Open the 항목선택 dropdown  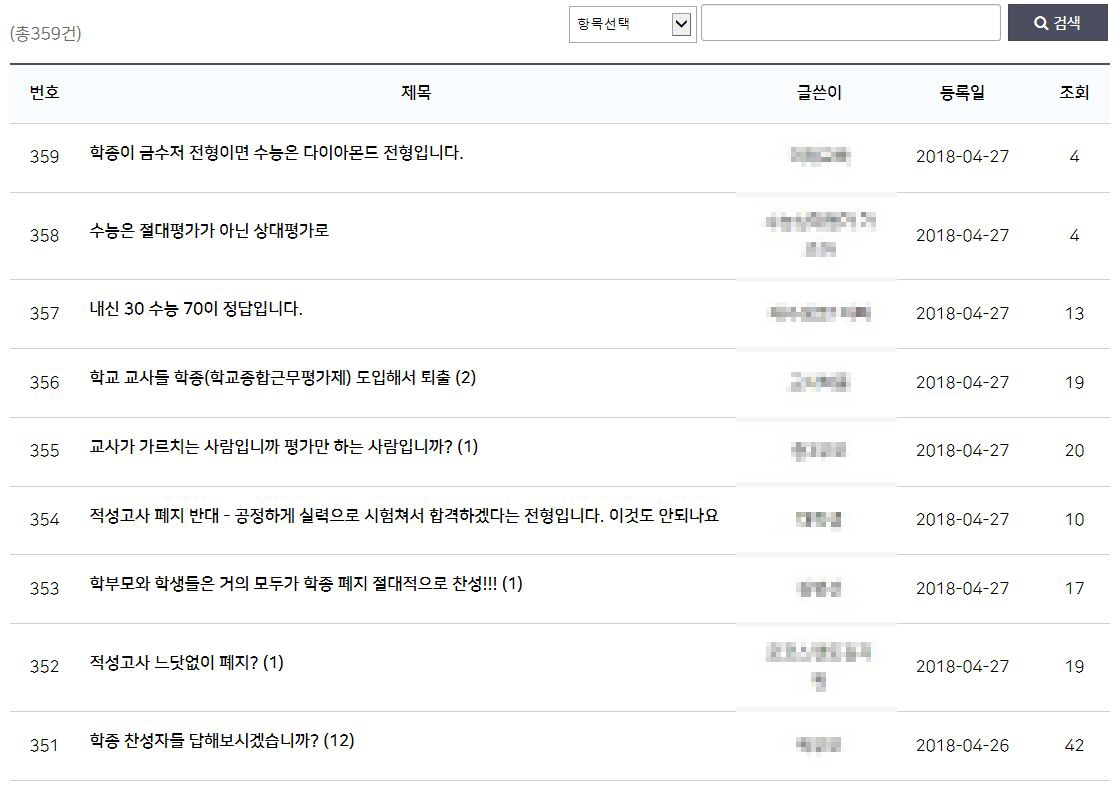pyautogui.click(x=631, y=24)
